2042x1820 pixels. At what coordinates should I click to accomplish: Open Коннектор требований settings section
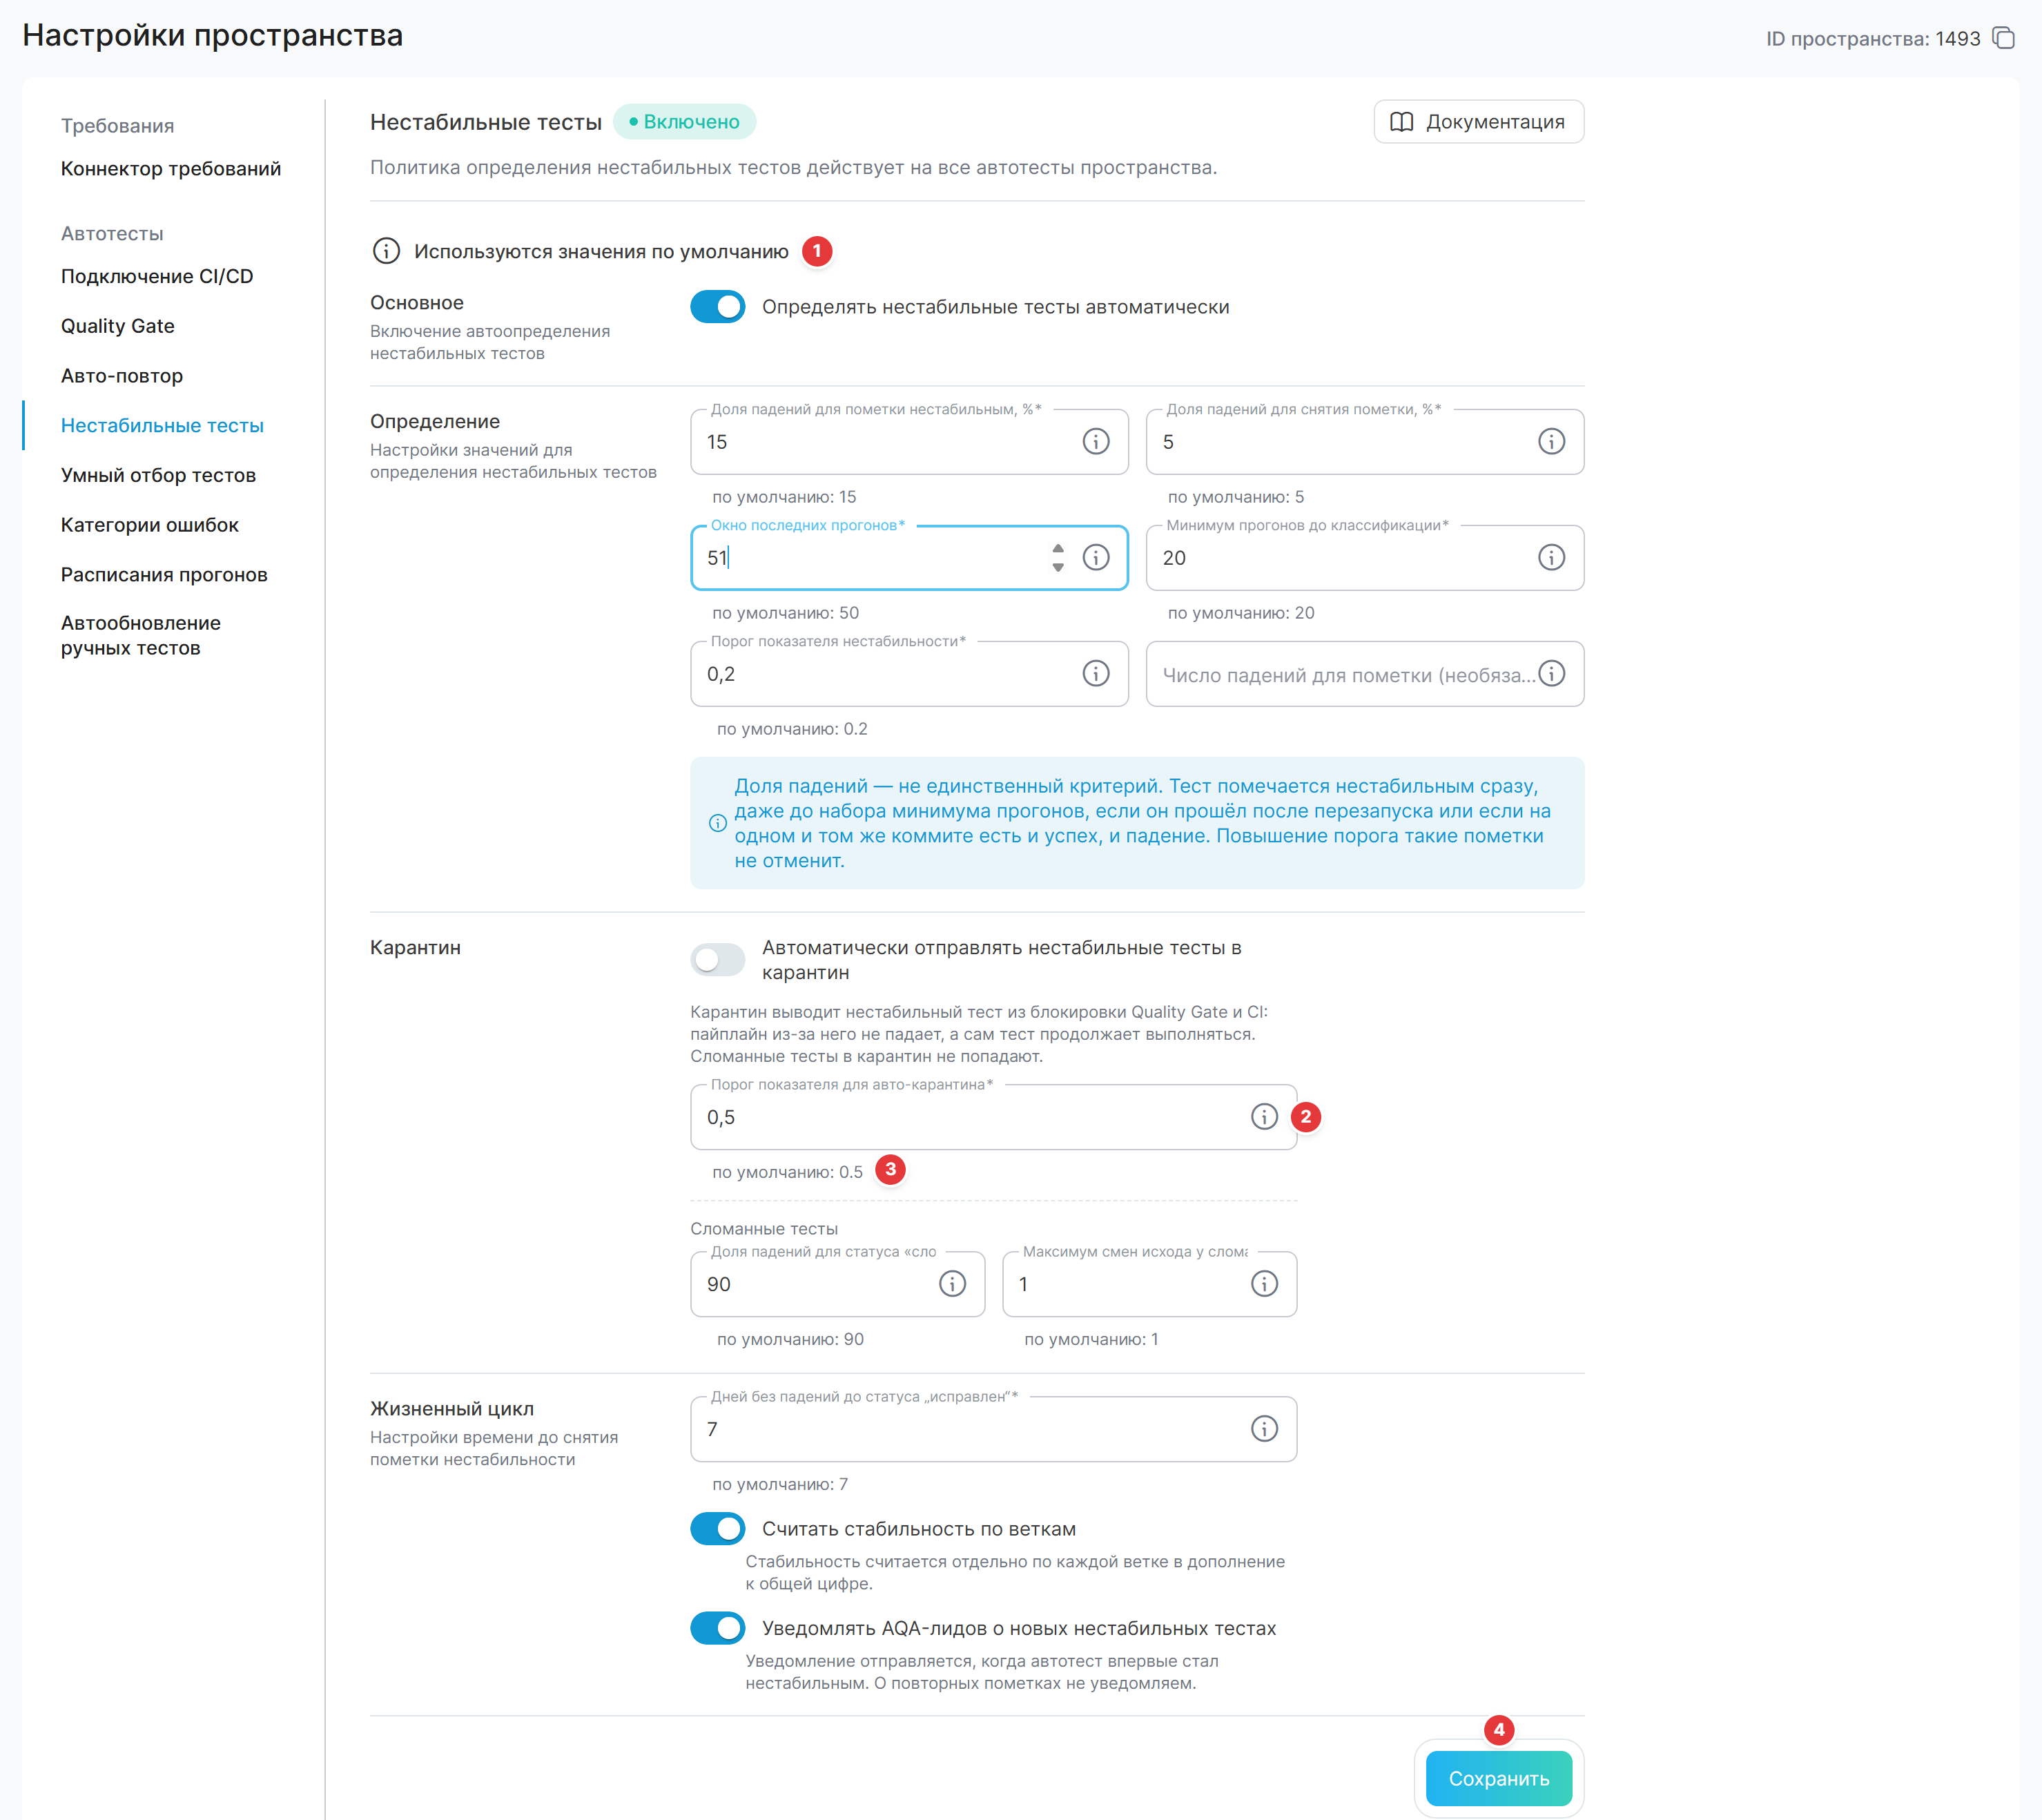(171, 168)
